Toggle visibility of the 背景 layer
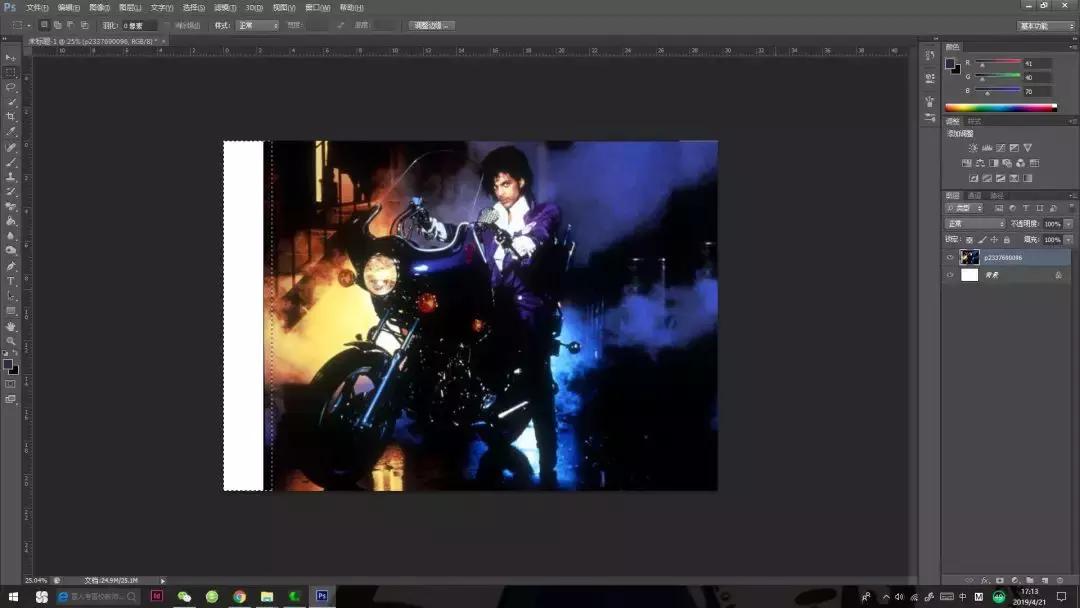 [950, 274]
